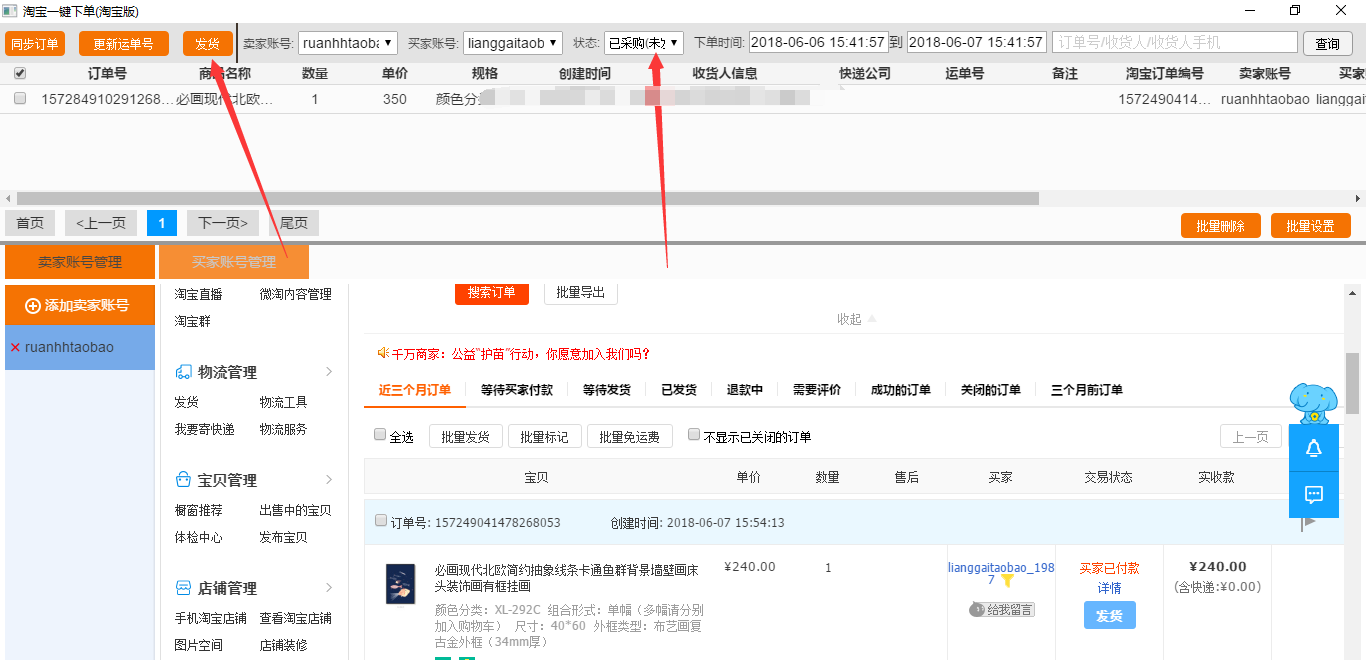
Task: Click the 同步订单 button
Action: point(35,44)
